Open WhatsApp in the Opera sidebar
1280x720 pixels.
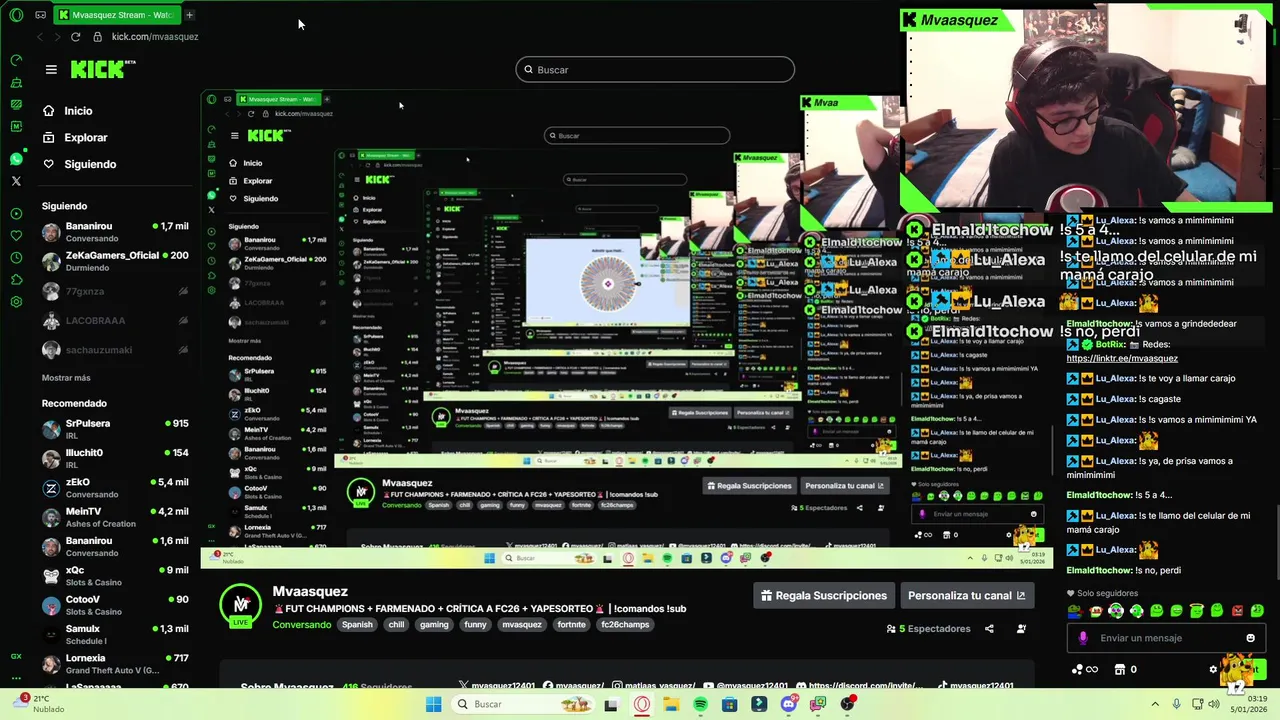tap(16, 159)
